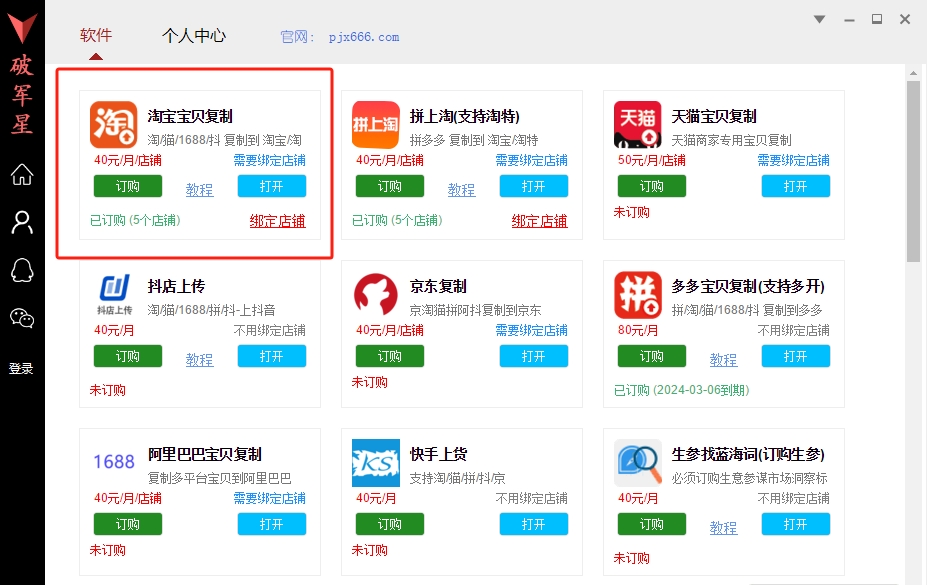
Task: Click 订购 button for 天猫宝贝复制
Action: click(651, 186)
